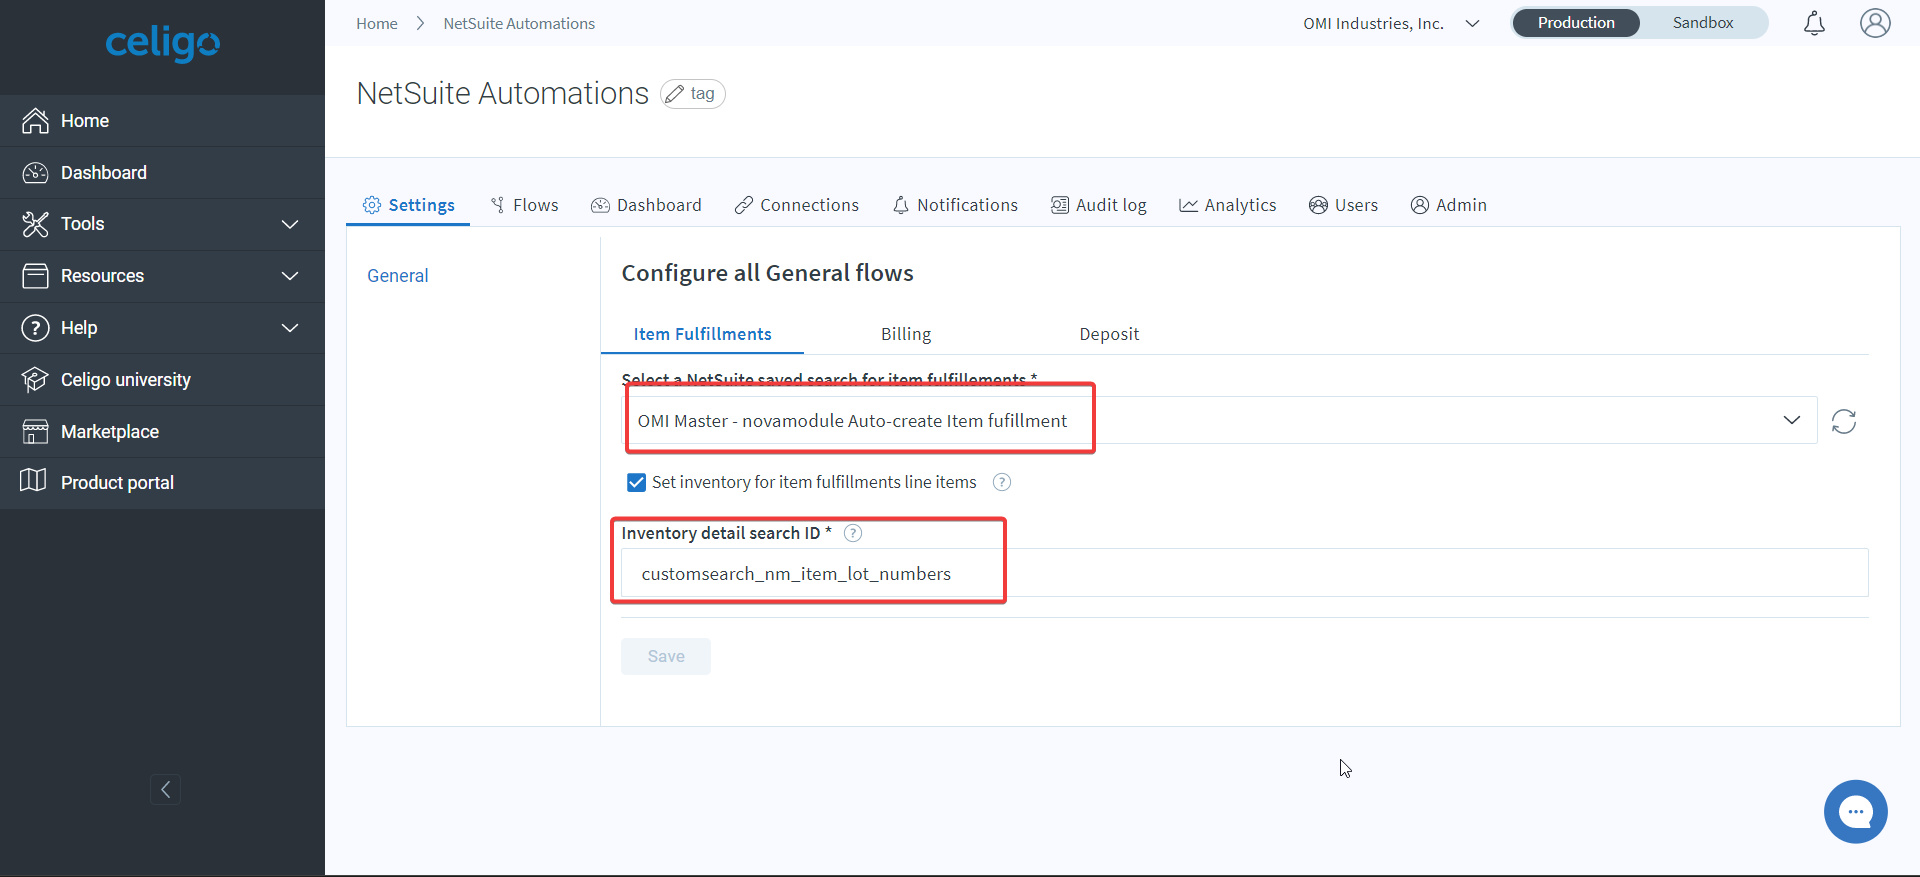The image size is (1920, 877).
Task: Click the Dashboard gauge icon in sidebar
Action: (x=35, y=173)
